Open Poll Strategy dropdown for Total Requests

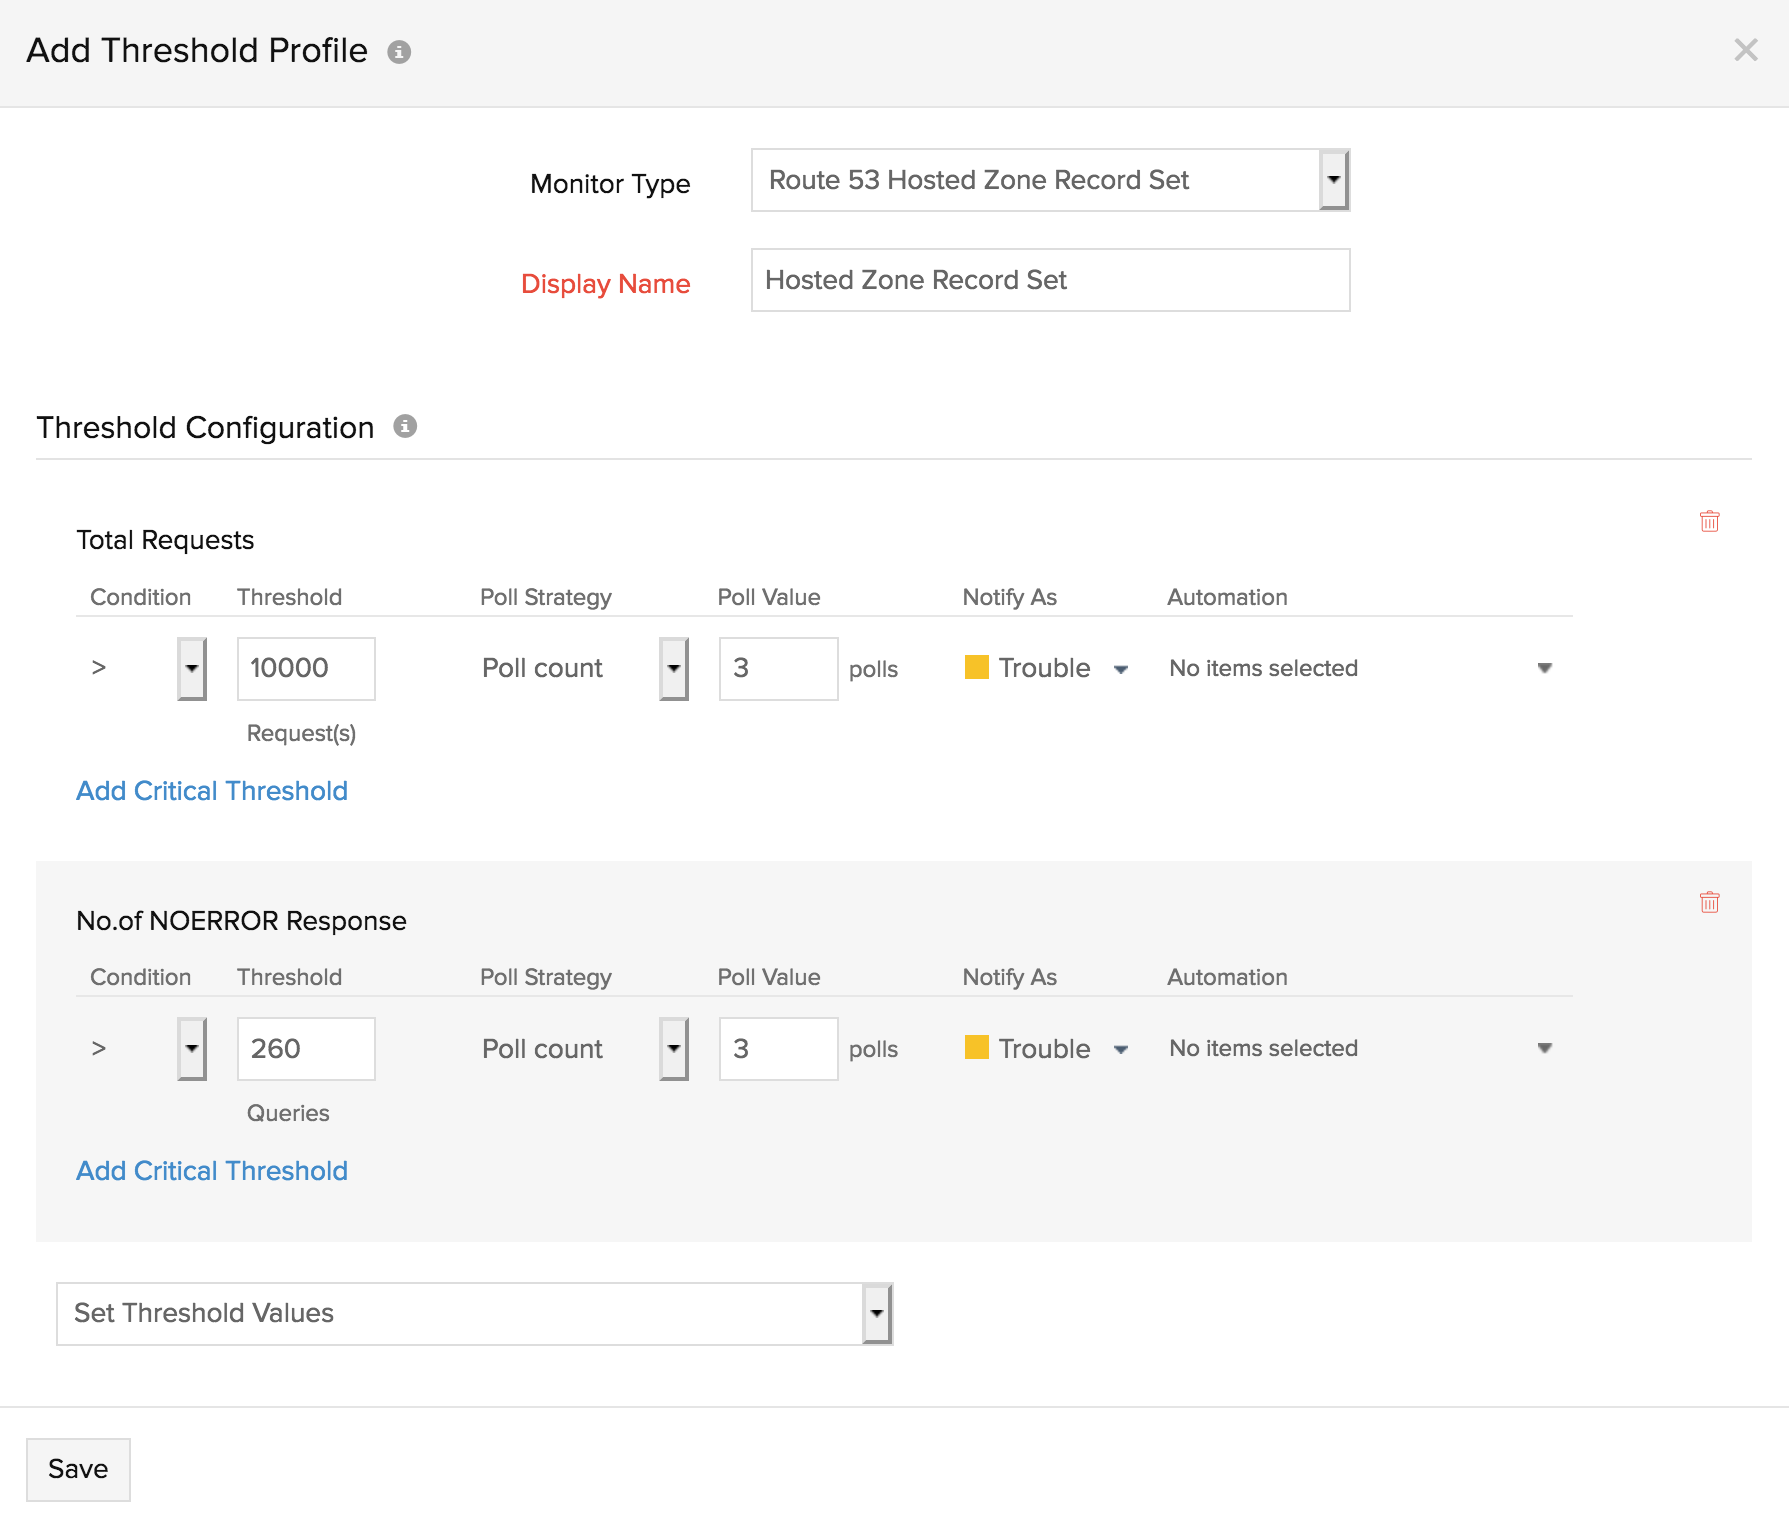click(x=674, y=669)
